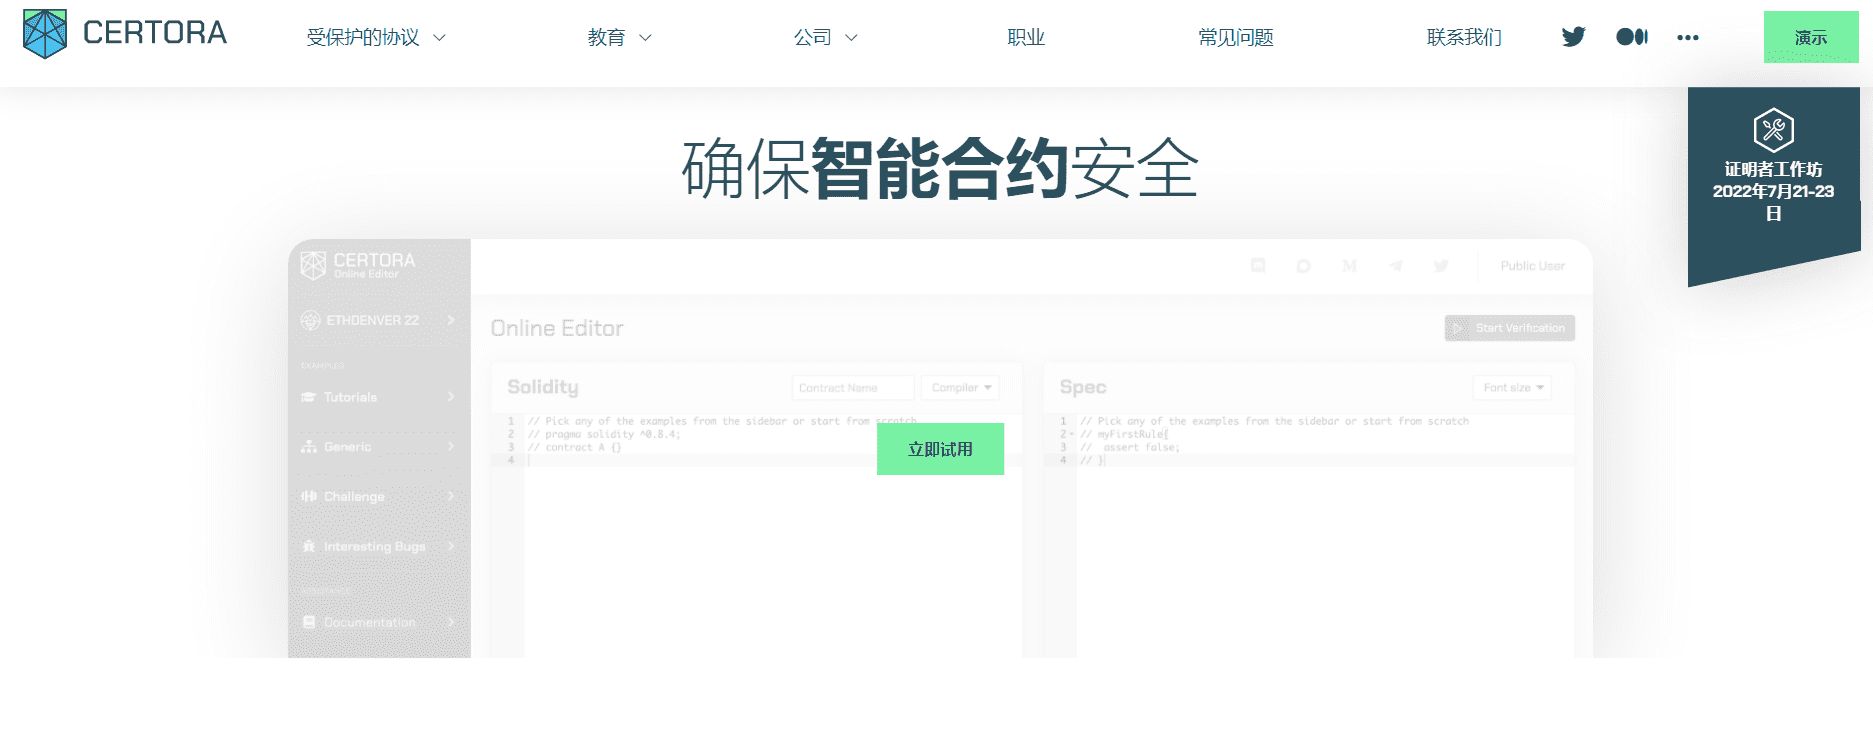Screen dimensions: 1873x735
Task: Click the editor's chat bubble icon
Action: click(x=1303, y=266)
